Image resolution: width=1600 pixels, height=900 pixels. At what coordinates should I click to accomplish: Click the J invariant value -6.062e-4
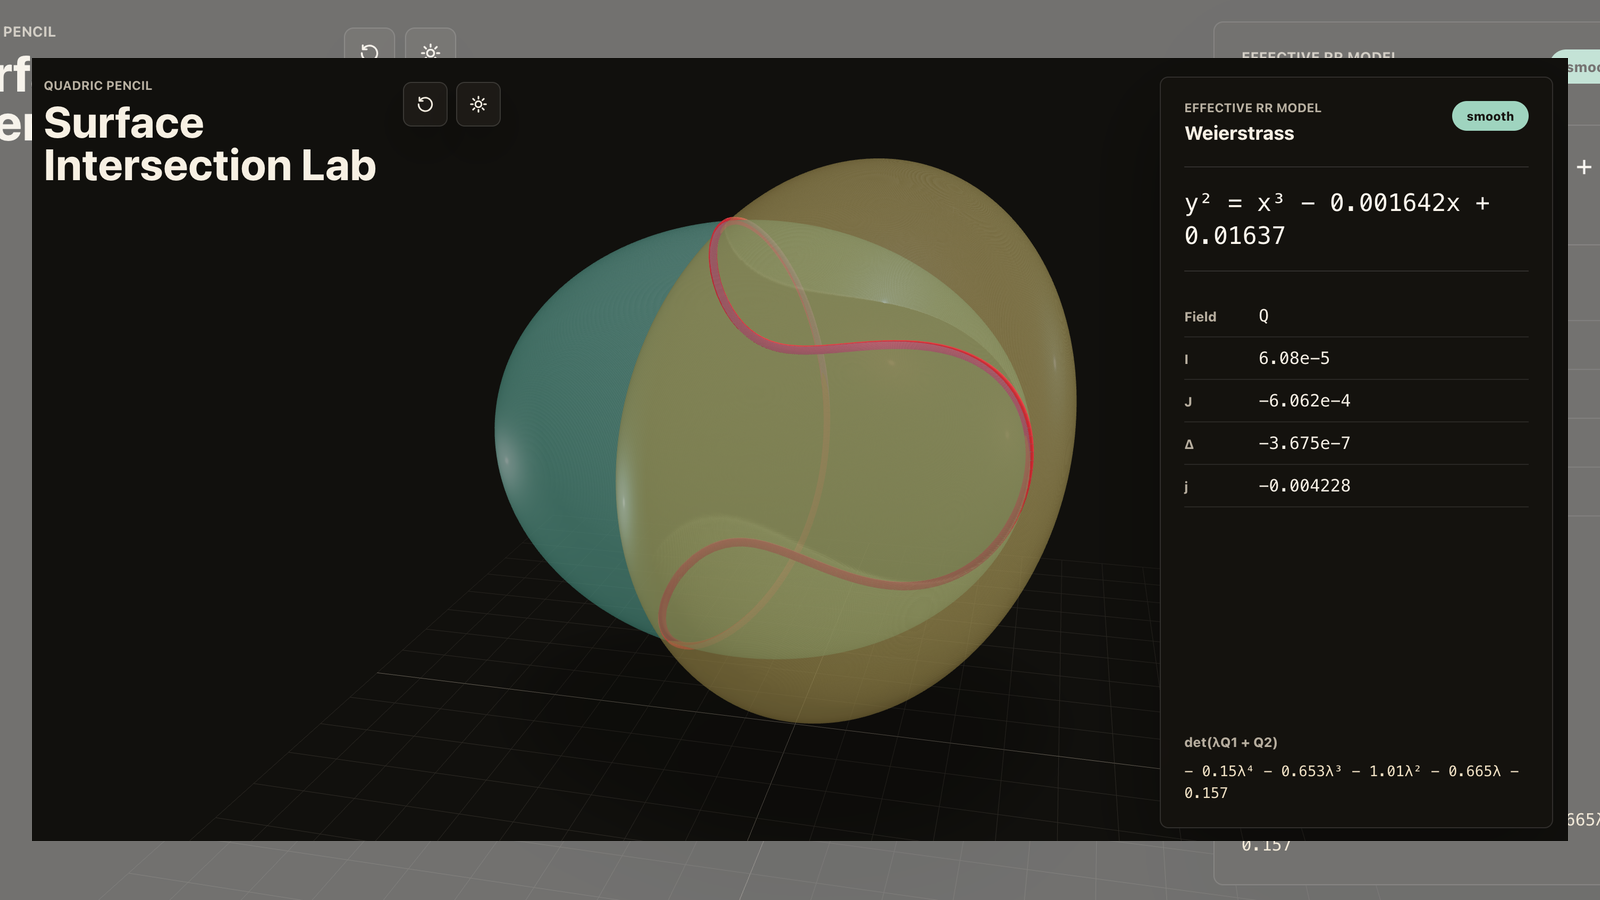[1304, 401]
